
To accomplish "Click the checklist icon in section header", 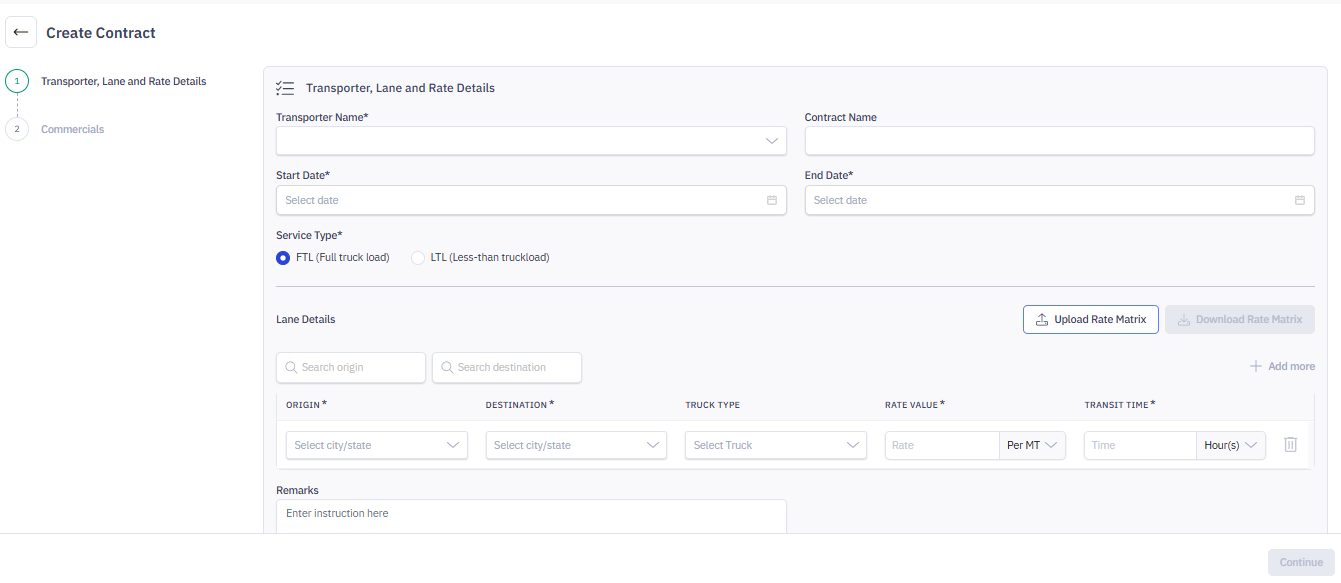I will [285, 88].
